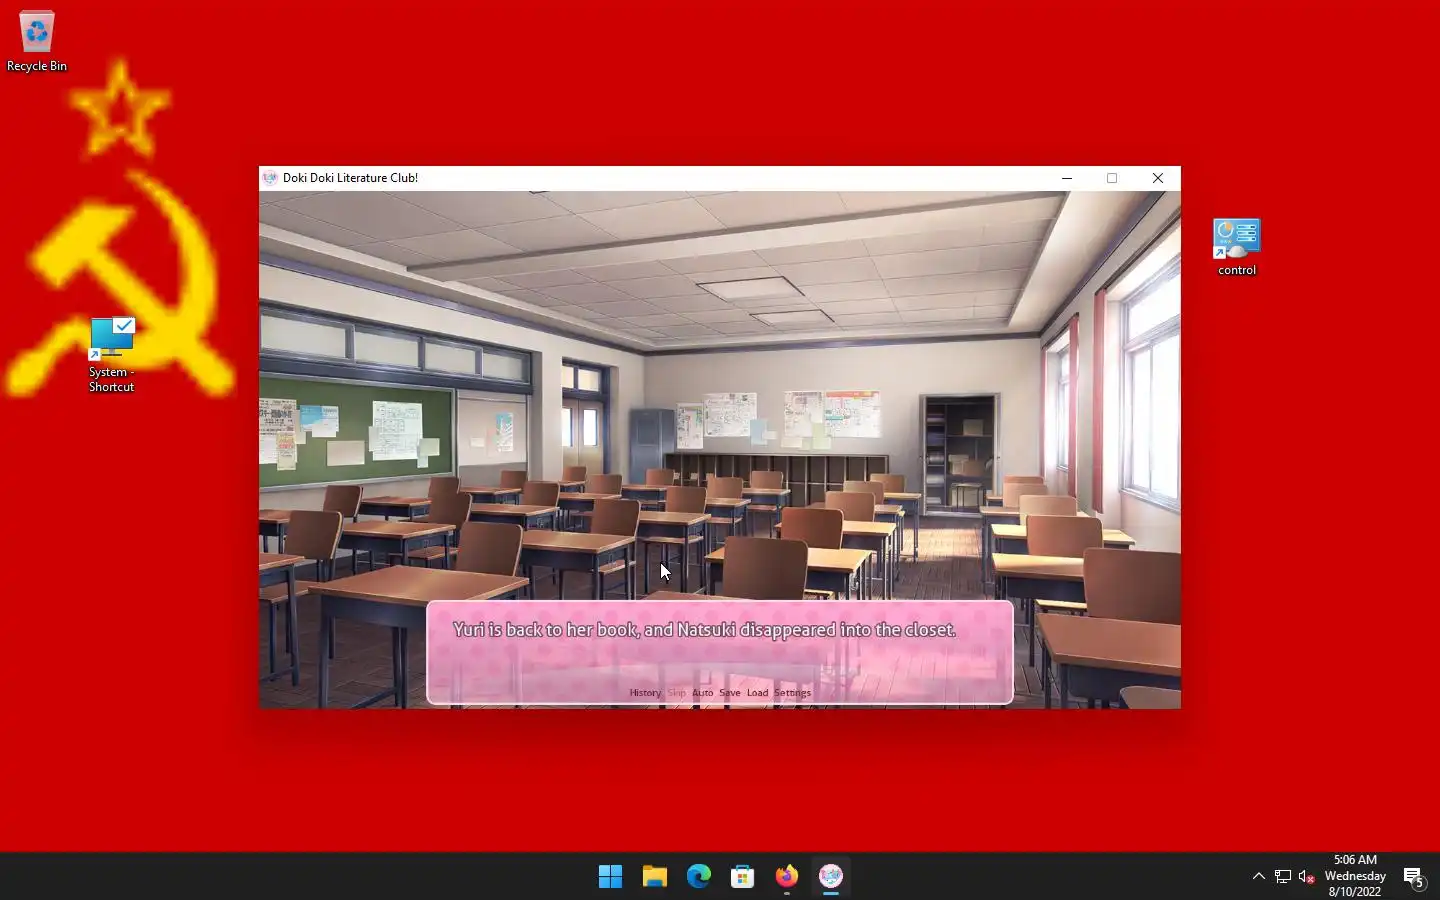Click the Skip button in the game
Viewport: 1440px width, 900px height.
coord(676,693)
